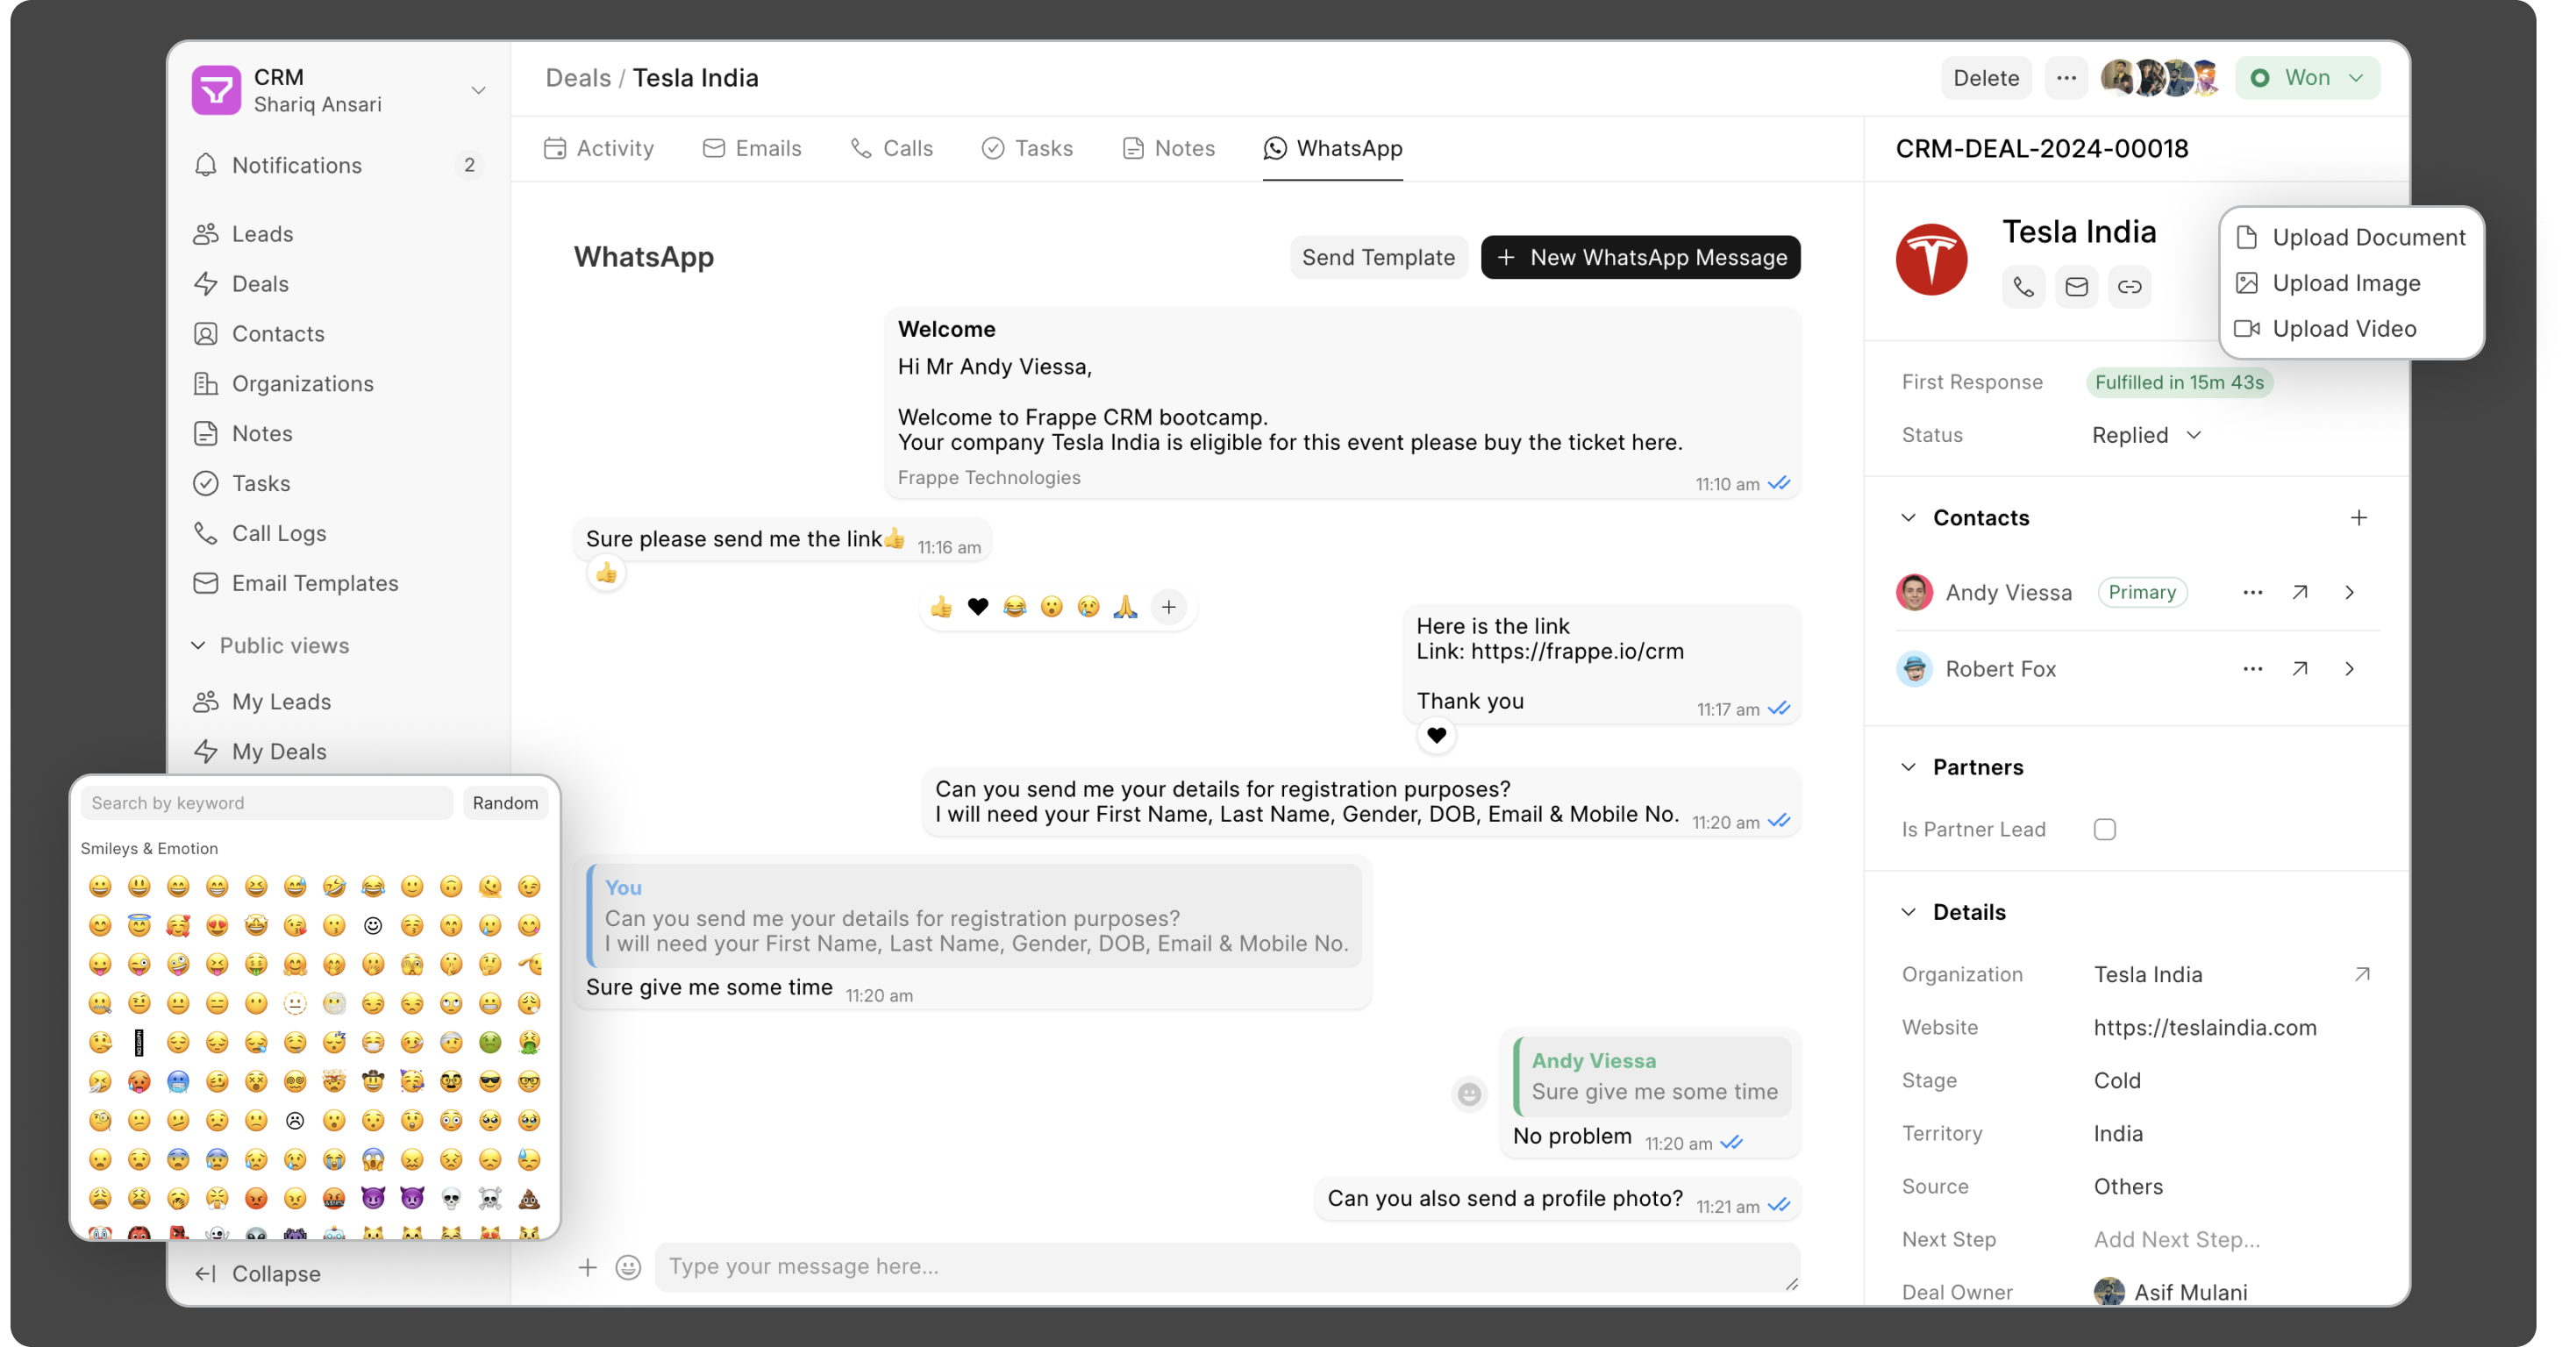Click the Random emoji button
Image resolution: width=2576 pixels, height=1347 pixels.
(505, 803)
